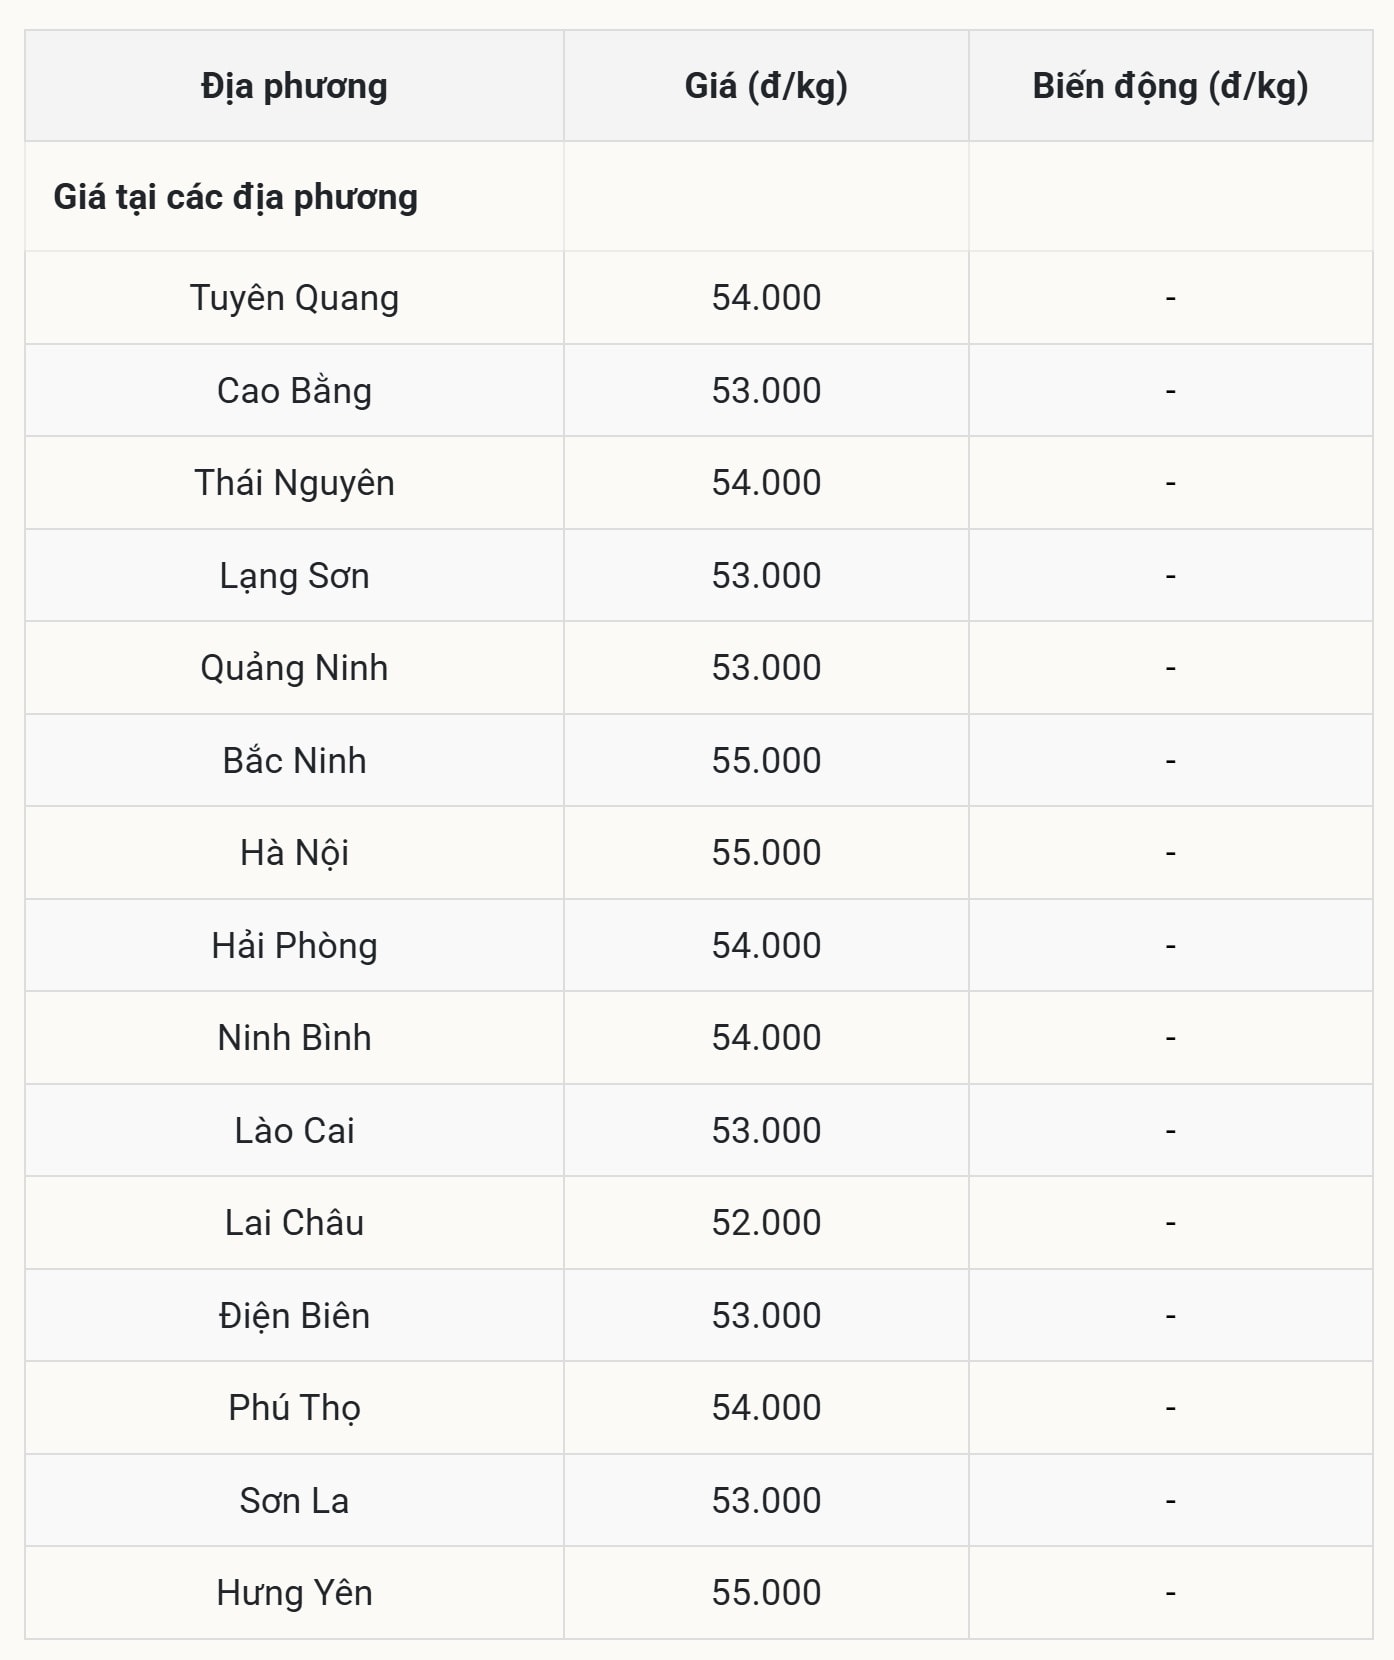Select the Tuyên Quang cell
This screenshot has width=1394, height=1660.
(294, 298)
